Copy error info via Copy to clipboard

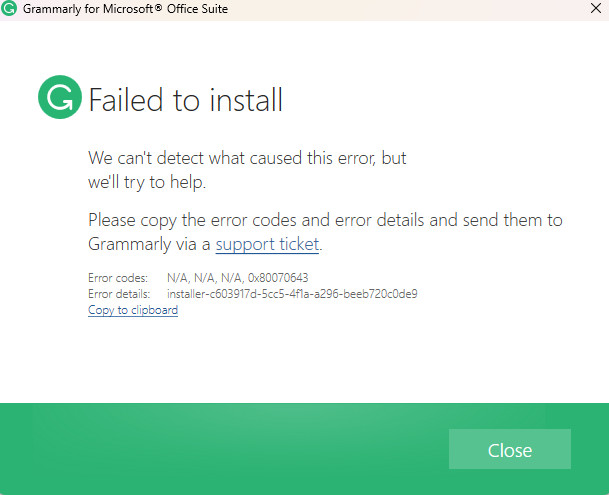click(x=133, y=310)
